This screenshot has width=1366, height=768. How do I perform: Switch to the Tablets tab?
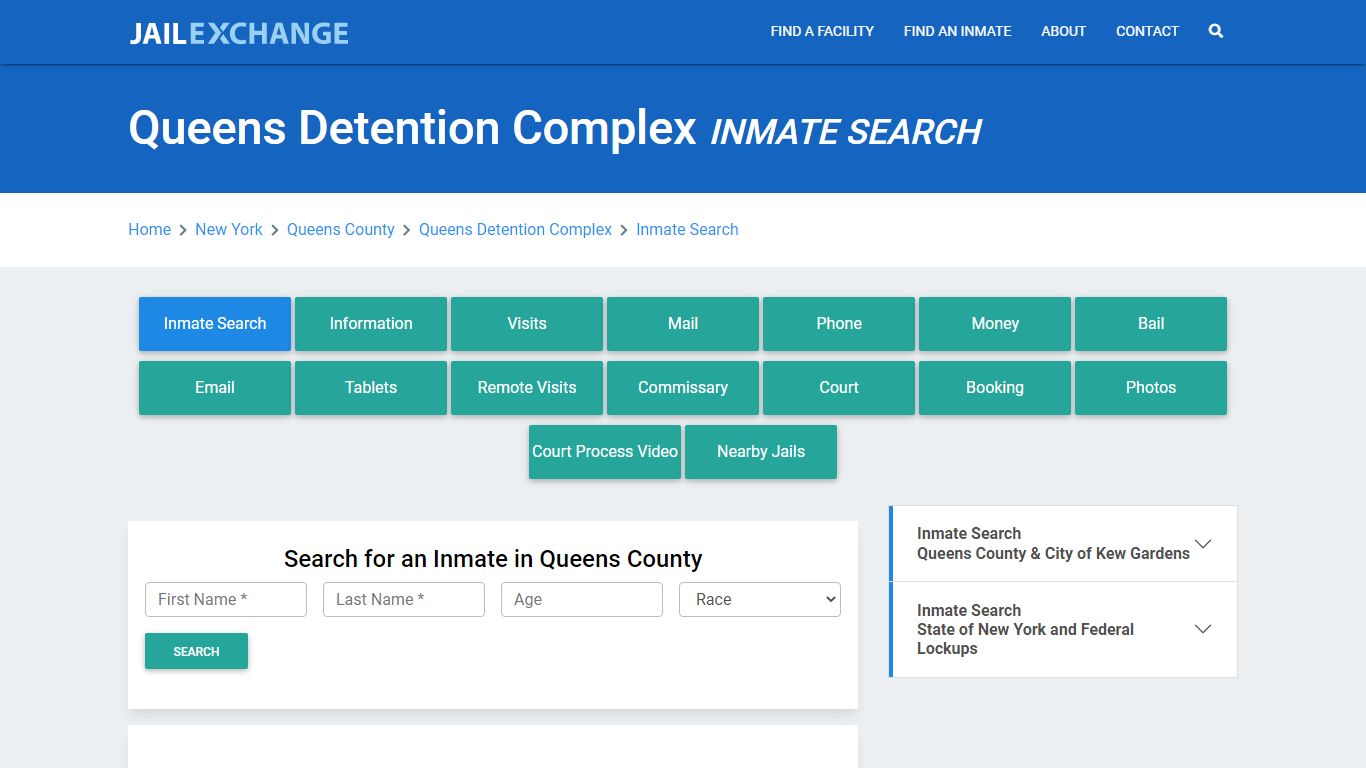(x=371, y=388)
